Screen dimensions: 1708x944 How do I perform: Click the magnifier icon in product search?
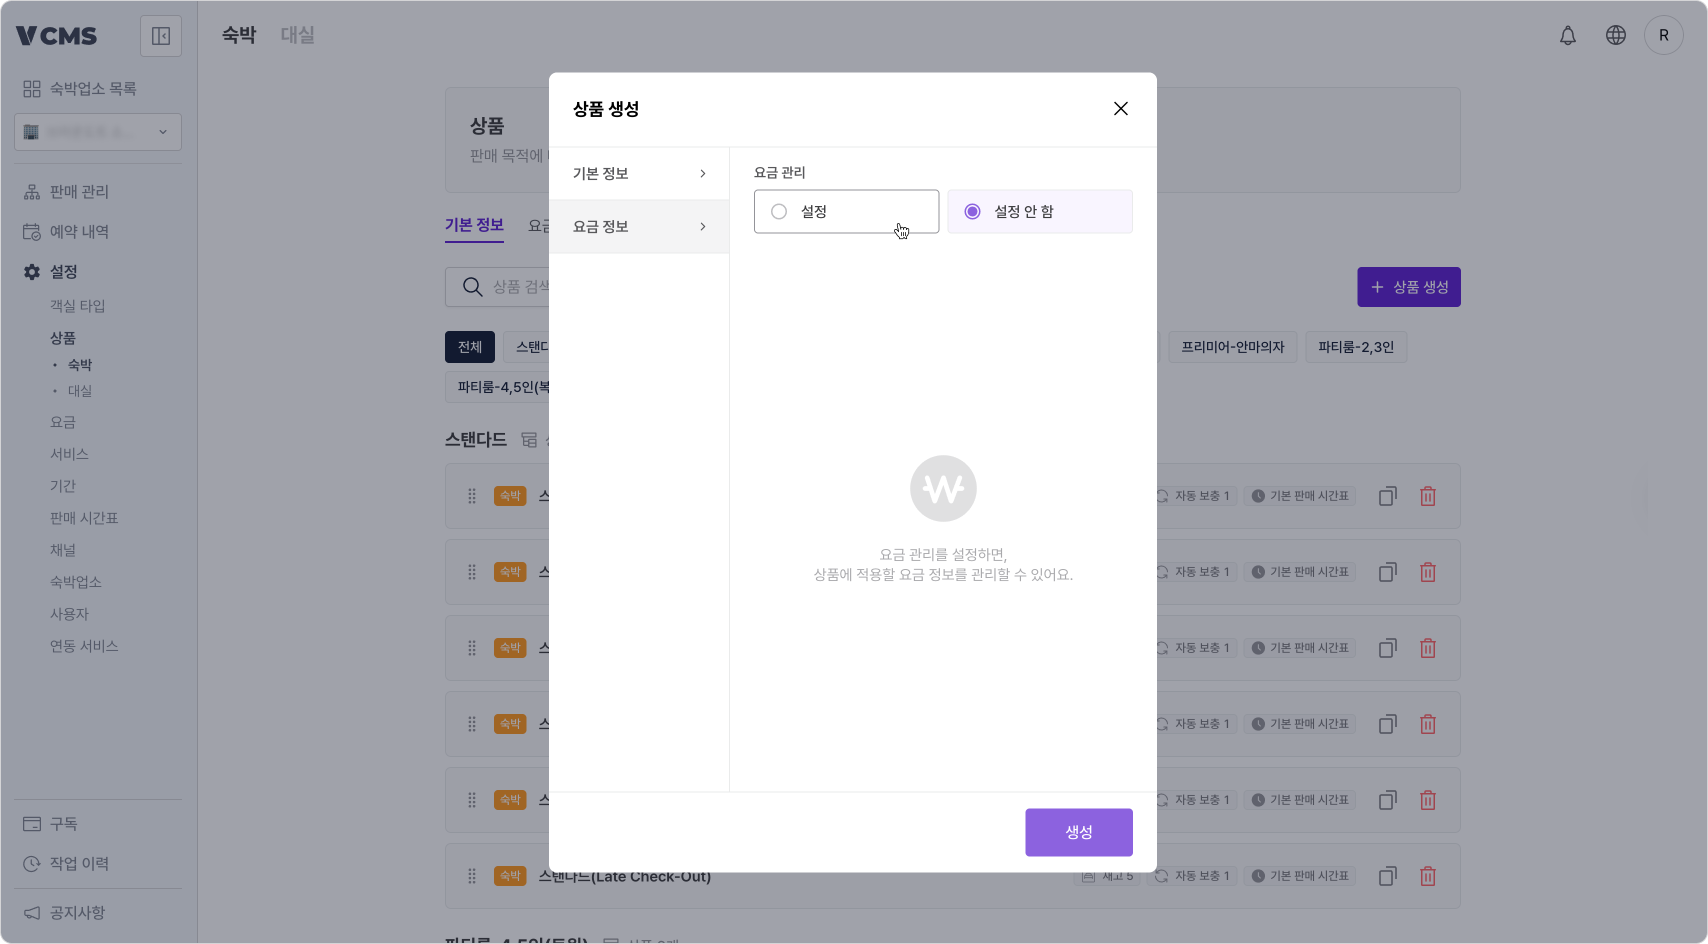click(471, 287)
